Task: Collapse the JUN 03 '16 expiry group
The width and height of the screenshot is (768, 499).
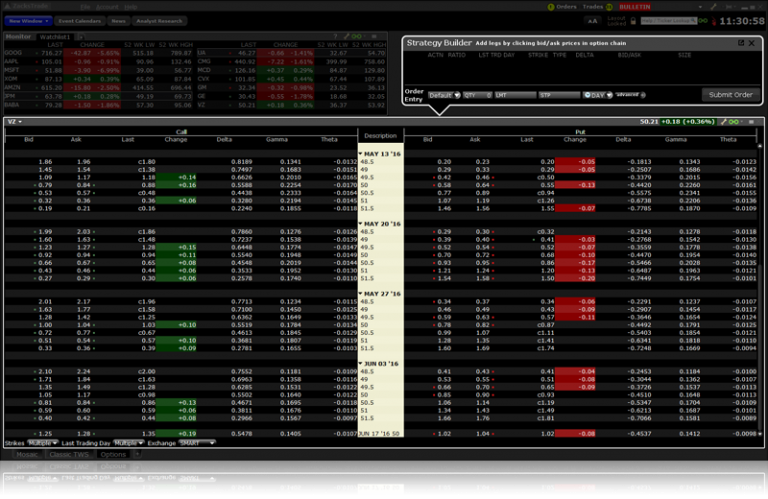Action: [x=360, y=364]
